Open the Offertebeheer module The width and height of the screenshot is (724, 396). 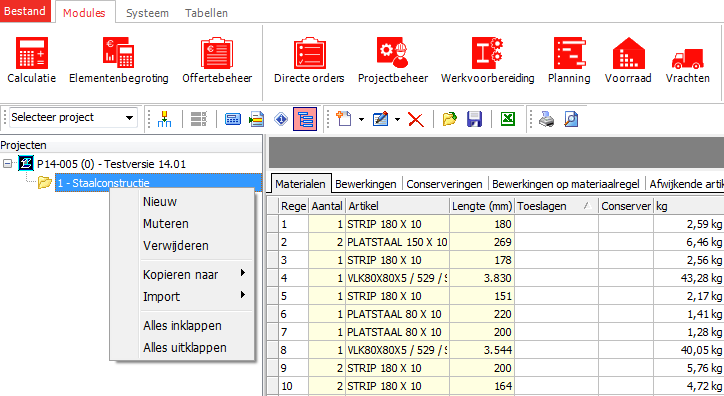pyautogui.click(x=217, y=60)
